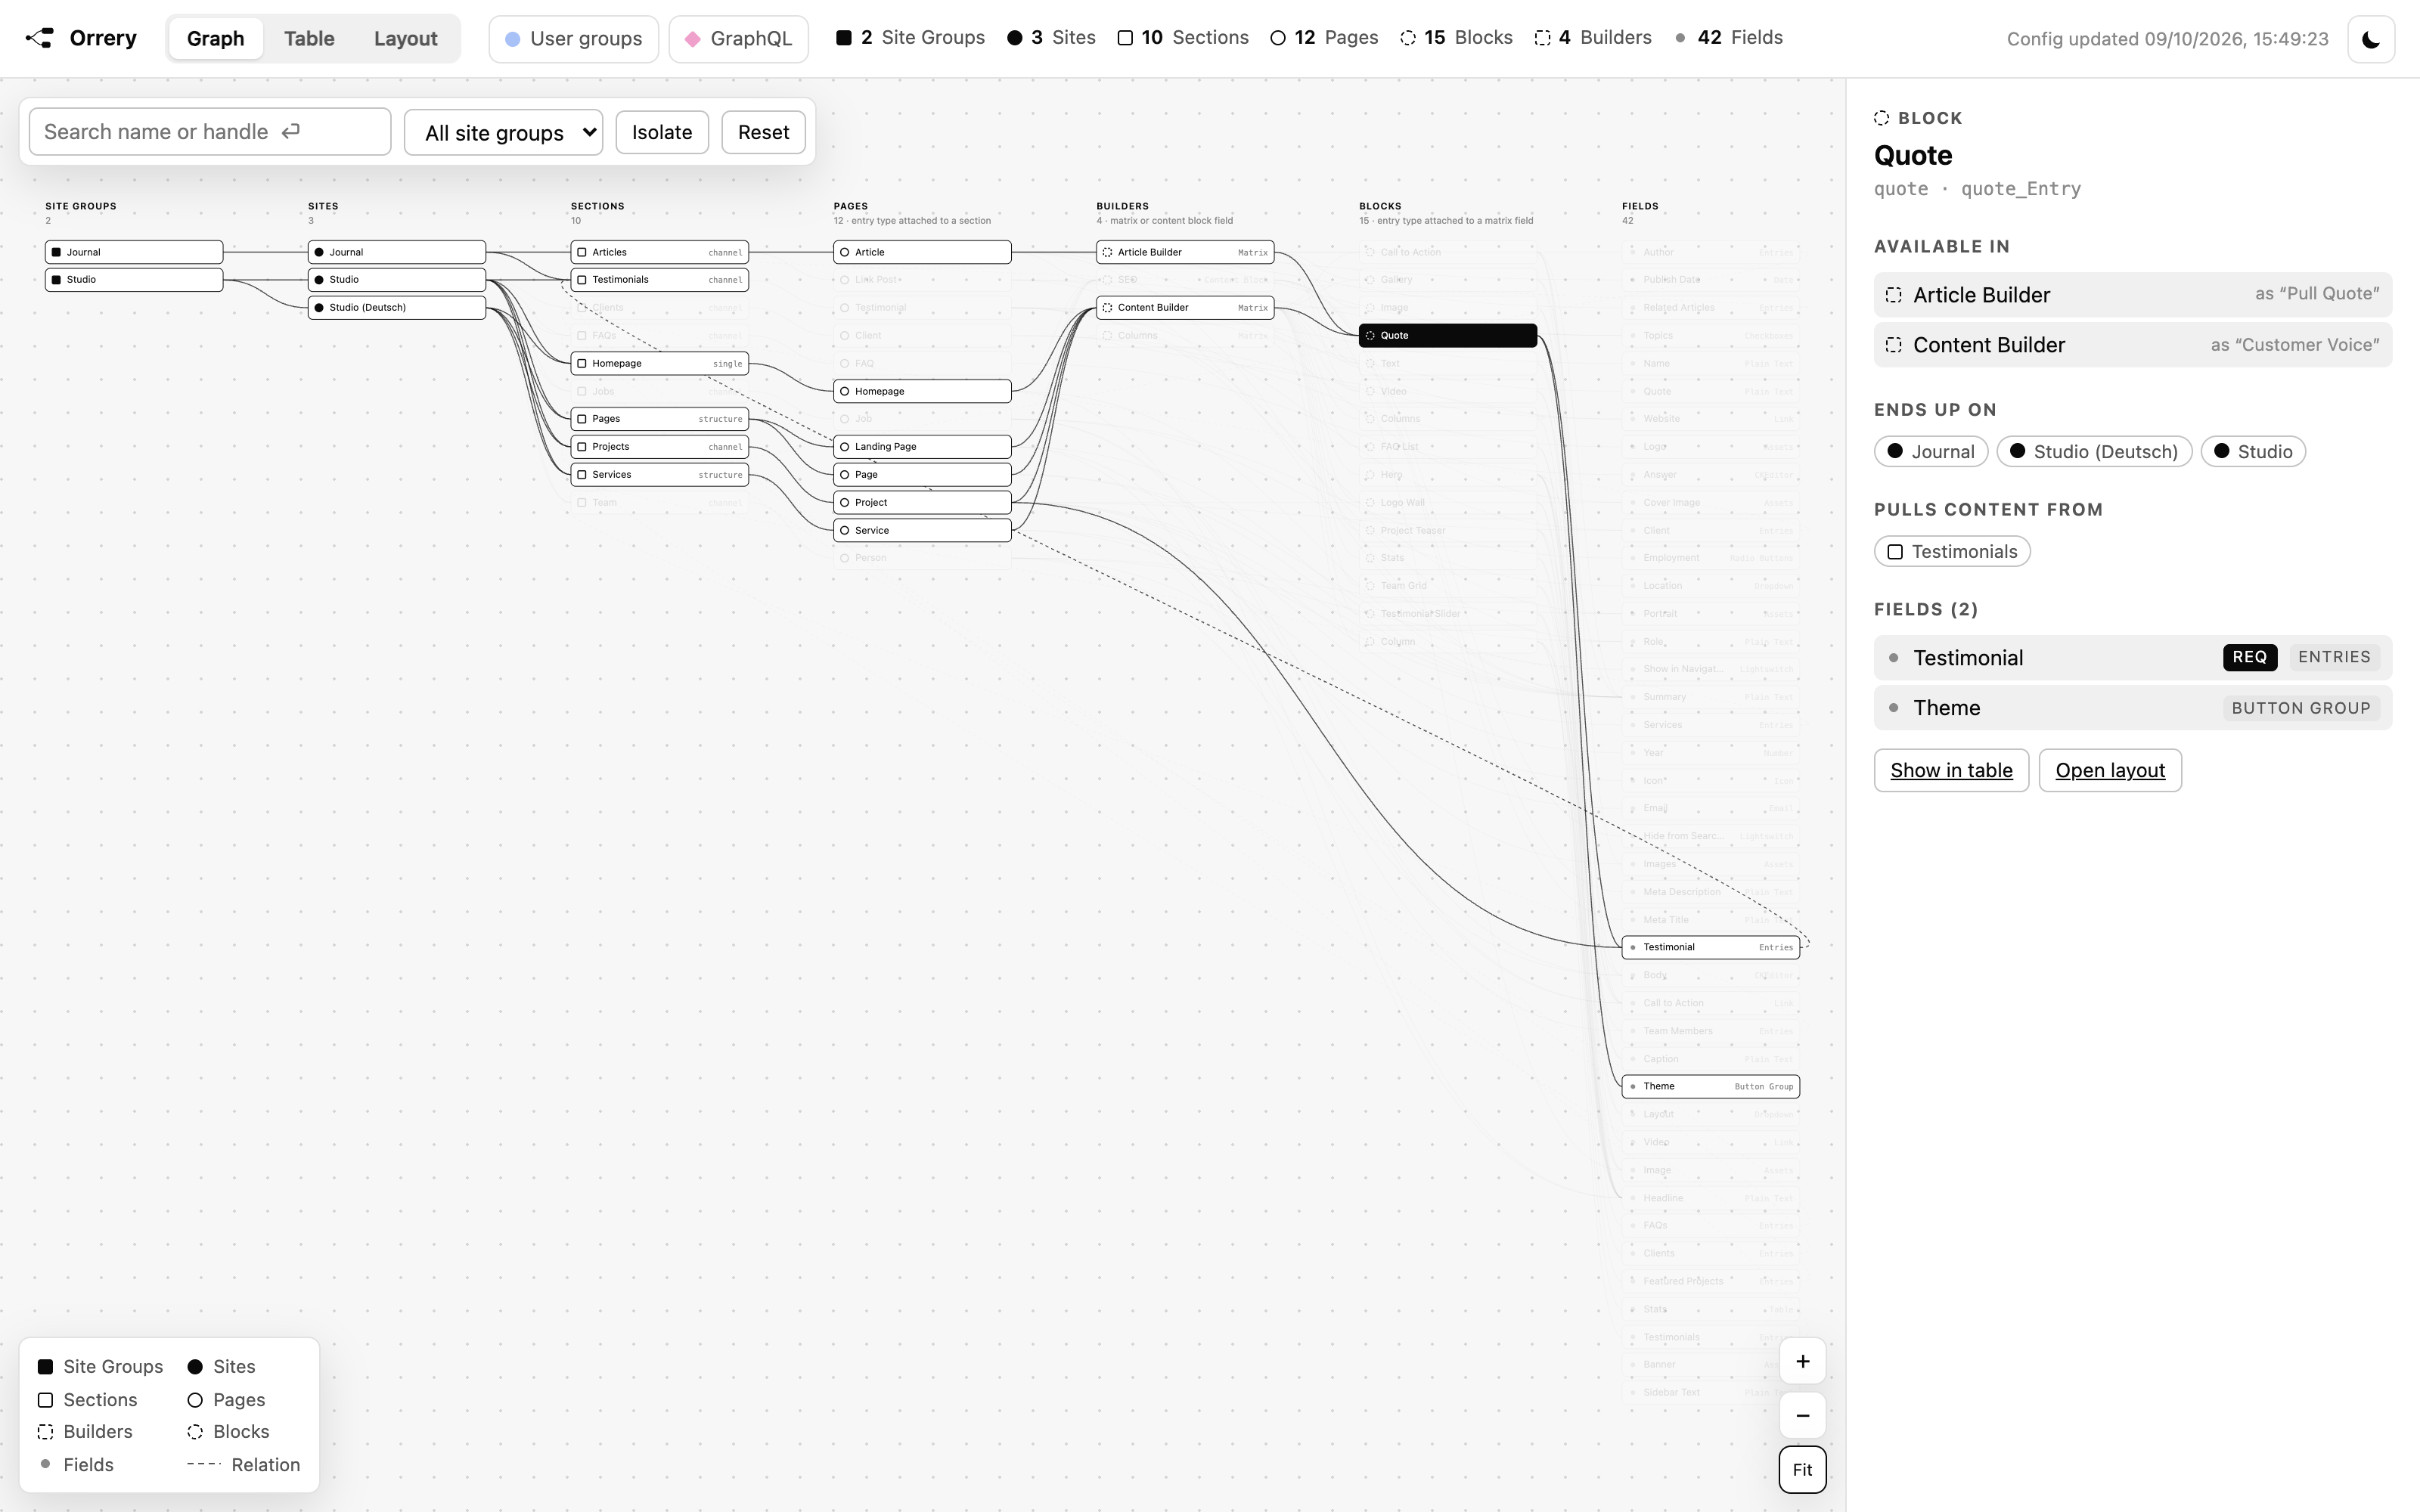Zoom in with the plus button
This screenshot has height=1512, width=2420.
point(1802,1361)
